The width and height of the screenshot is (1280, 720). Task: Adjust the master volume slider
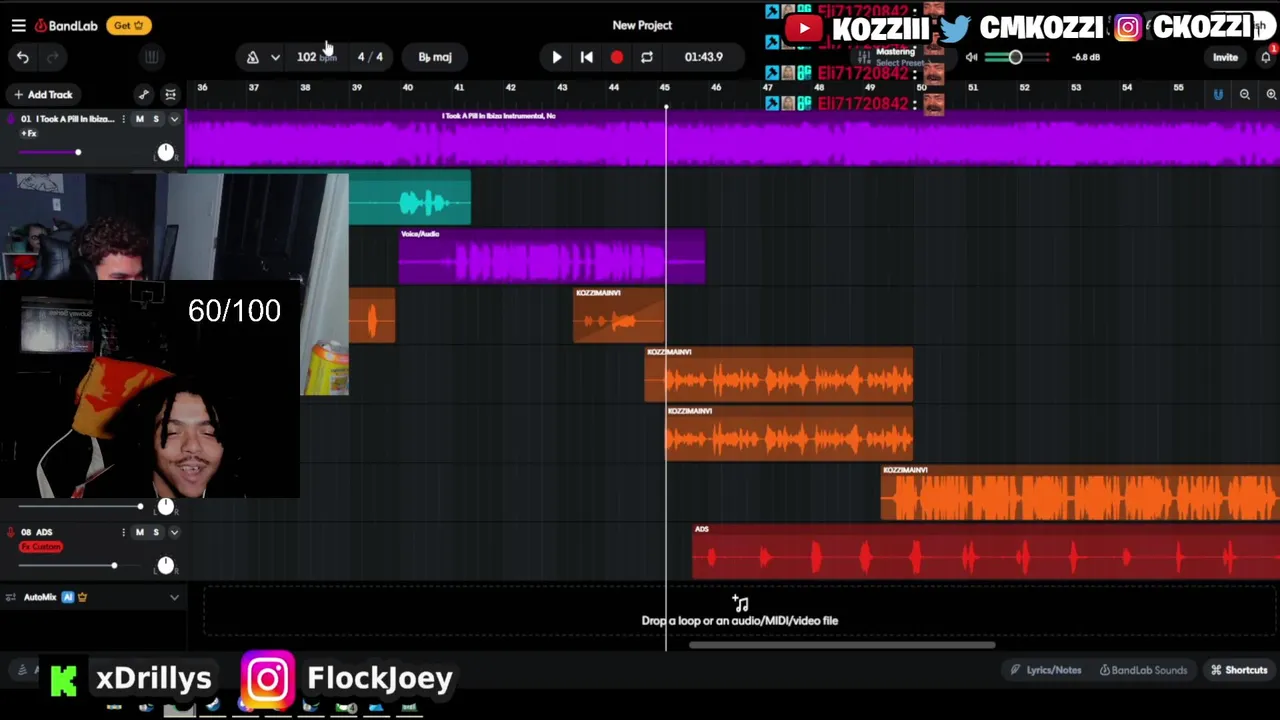[x=1019, y=57]
